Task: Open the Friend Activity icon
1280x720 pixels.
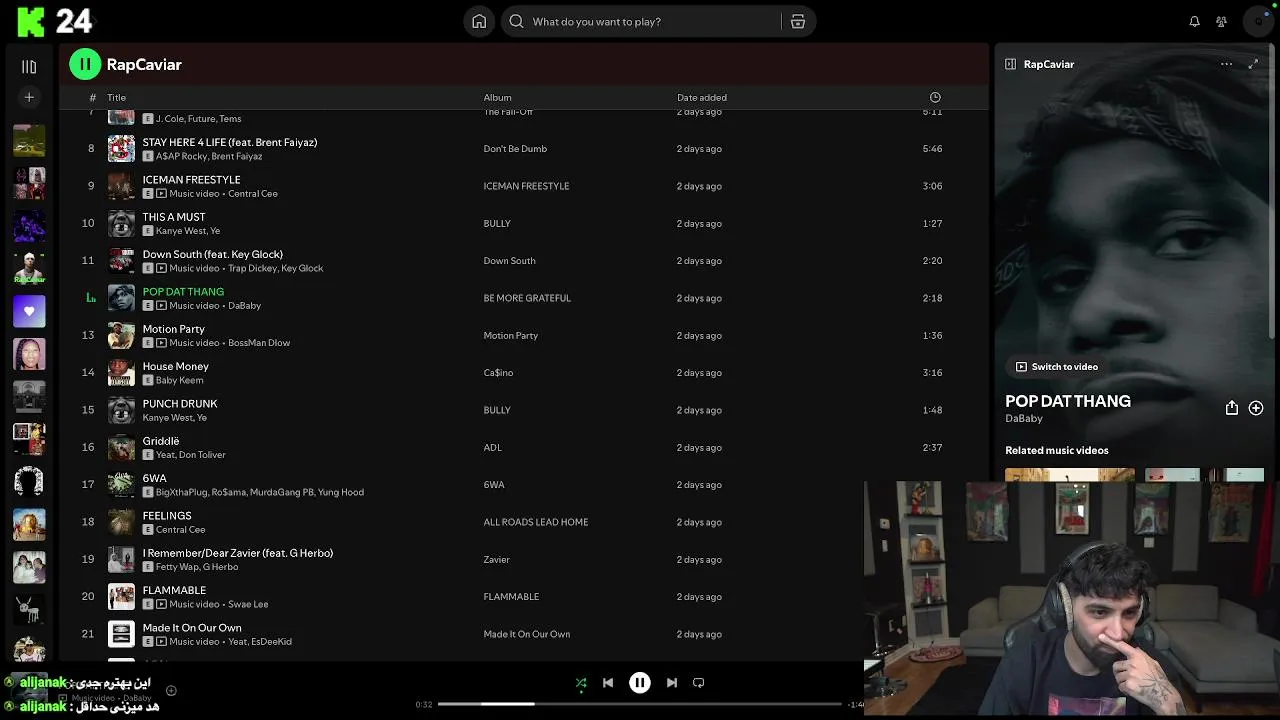Action: pos(1221,21)
